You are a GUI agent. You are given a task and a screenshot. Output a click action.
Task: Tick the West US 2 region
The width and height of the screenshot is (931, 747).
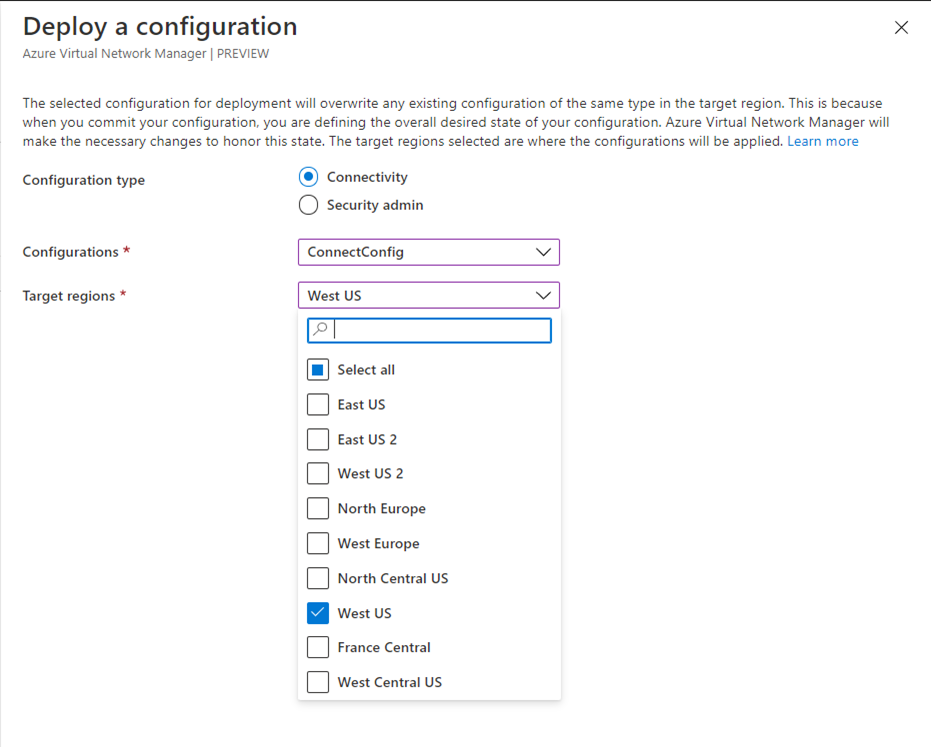point(318,474)
